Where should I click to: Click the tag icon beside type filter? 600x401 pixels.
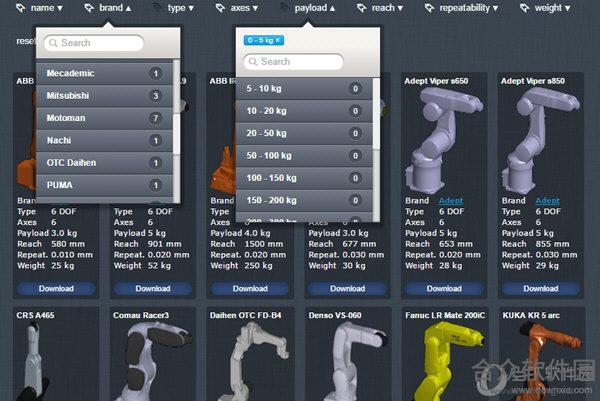[x=157, y=8]
